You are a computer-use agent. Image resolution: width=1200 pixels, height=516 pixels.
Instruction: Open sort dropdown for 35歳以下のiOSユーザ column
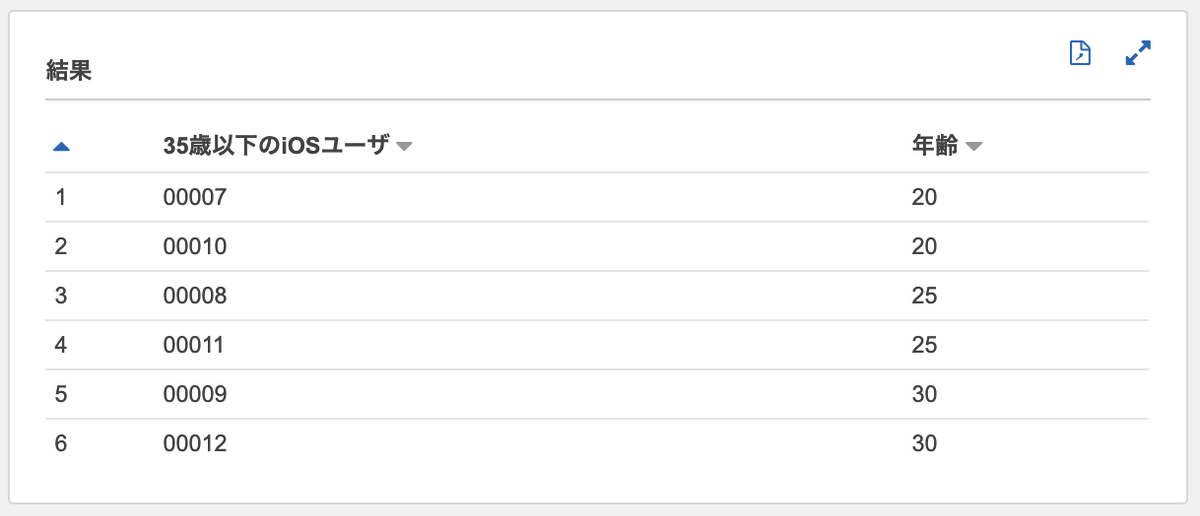click(x=404, y=147)
